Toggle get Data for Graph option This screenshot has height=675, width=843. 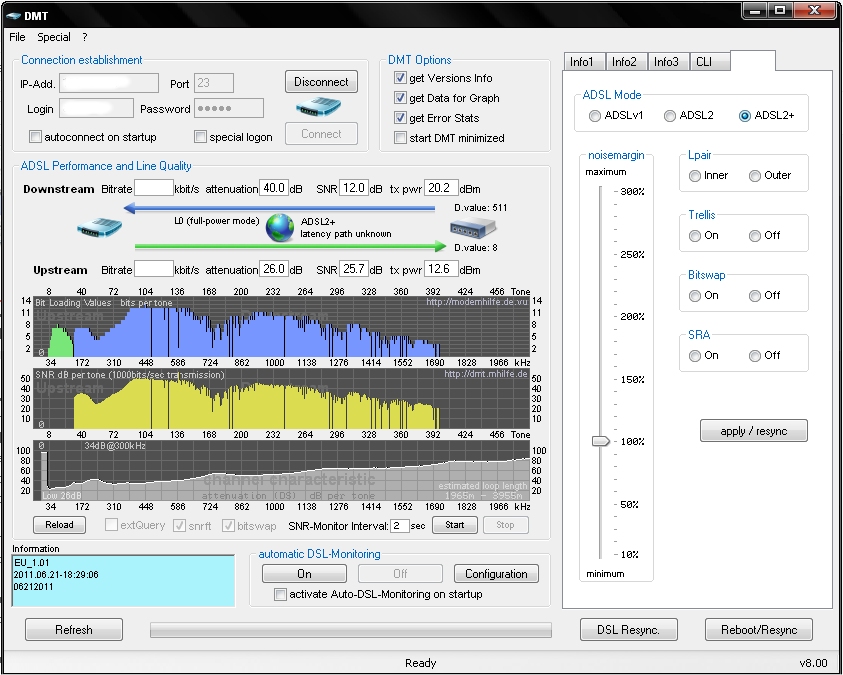pos(400,97)
